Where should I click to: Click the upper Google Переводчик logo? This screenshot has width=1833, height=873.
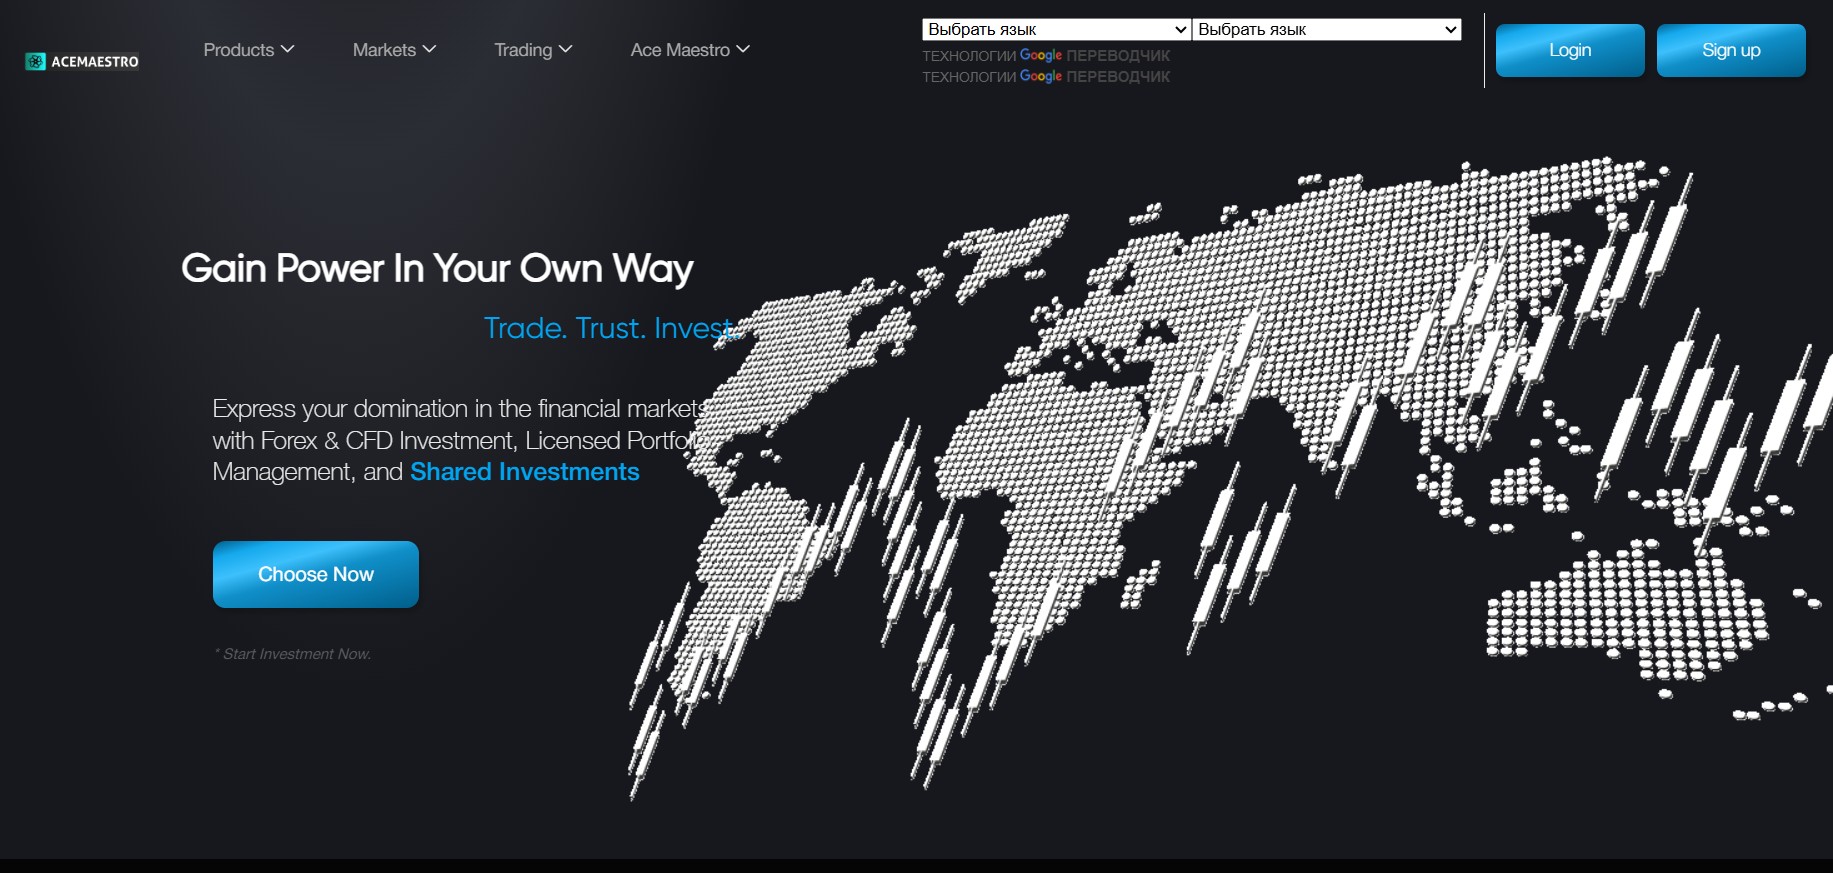[1040, 56]
